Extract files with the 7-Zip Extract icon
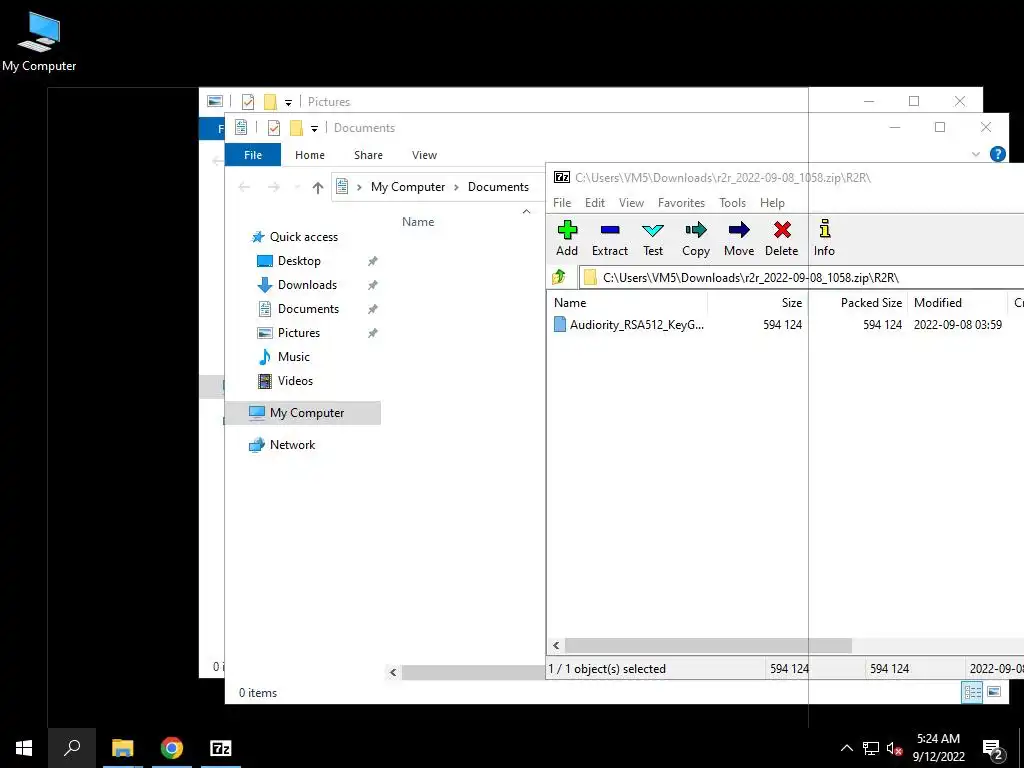 609,238
